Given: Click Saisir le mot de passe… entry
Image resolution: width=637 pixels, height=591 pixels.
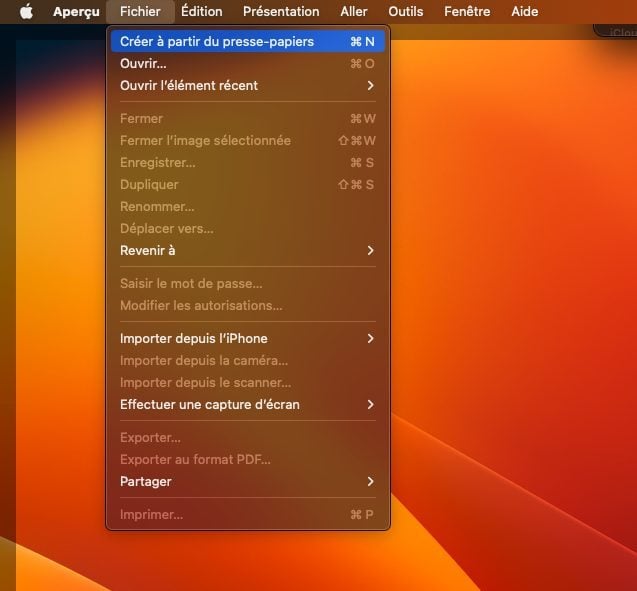Looking at the screenshot, I should point(248,283).
